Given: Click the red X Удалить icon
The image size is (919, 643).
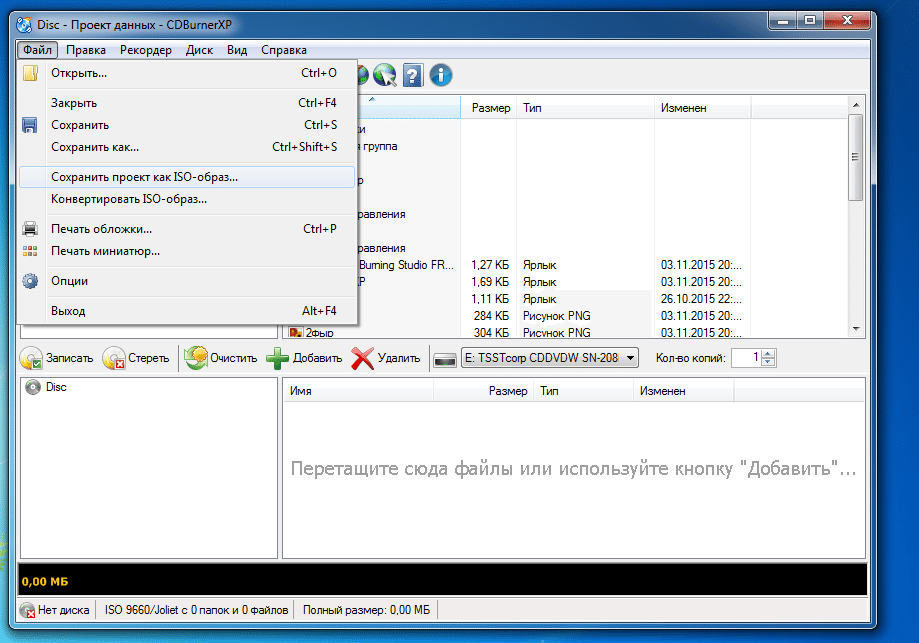Looking at the screenshot, I should pos(363,358).
